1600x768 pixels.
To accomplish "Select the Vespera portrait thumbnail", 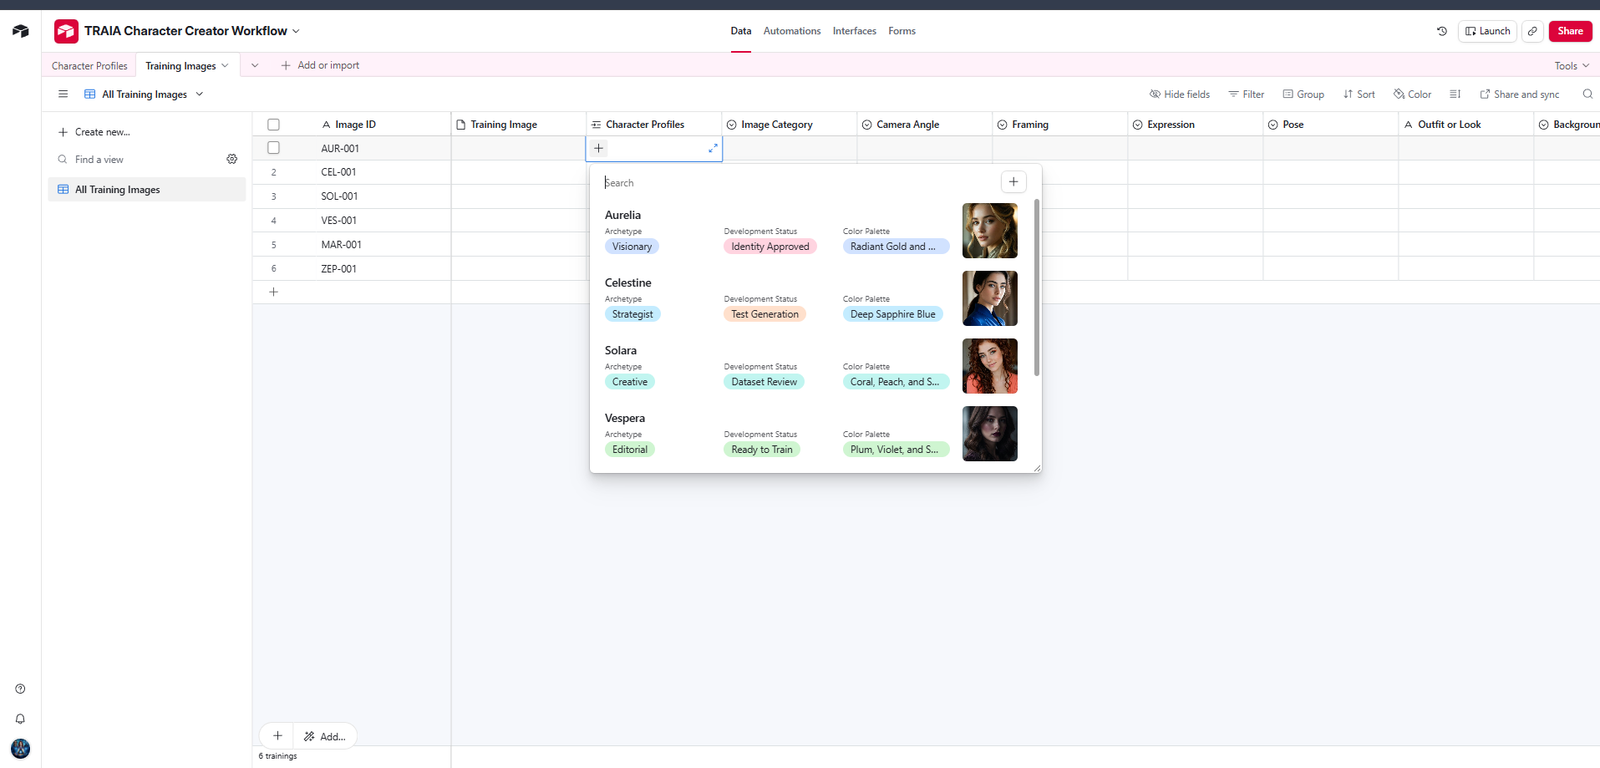I will pyautogui.click(x=990, y=434).
